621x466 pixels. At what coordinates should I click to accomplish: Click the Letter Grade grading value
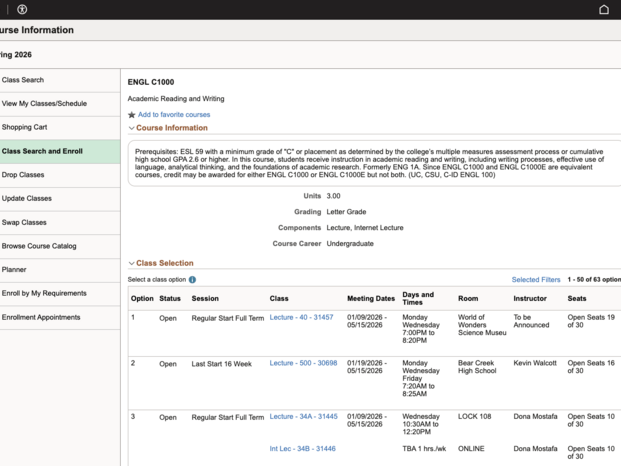(x=346, y=212)
